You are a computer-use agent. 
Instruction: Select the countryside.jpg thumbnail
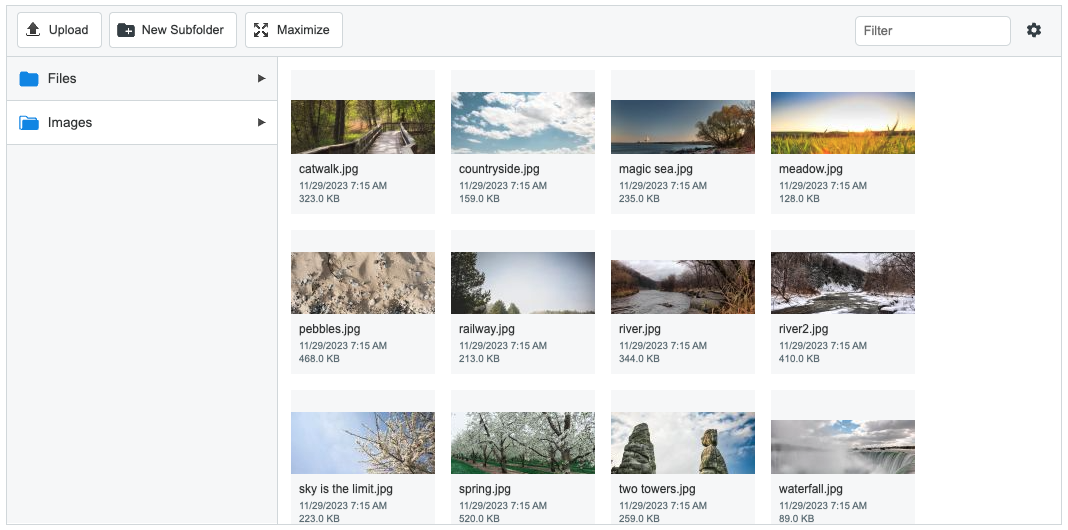[x=523, y=123]
